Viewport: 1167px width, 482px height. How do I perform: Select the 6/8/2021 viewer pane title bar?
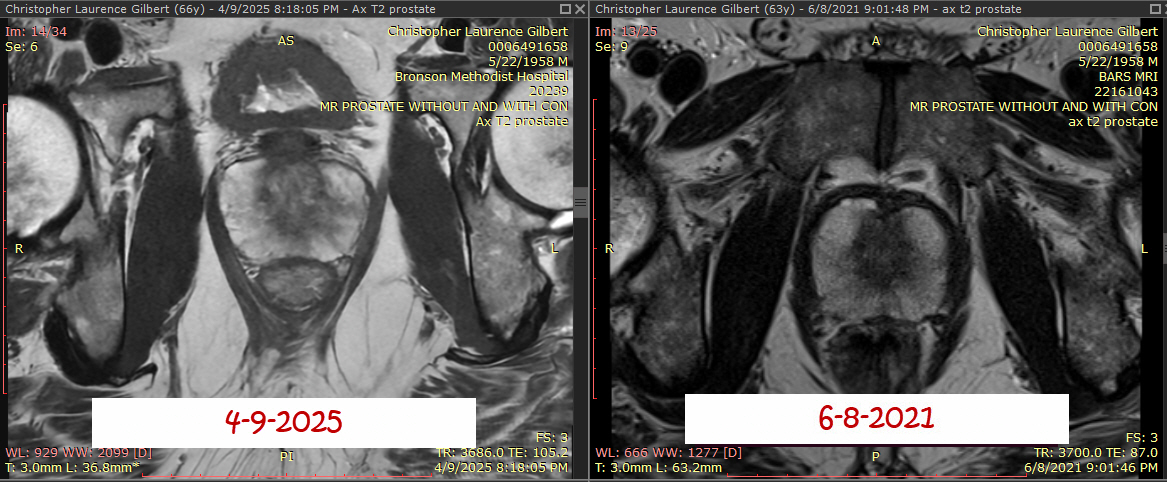pyautogui.click(x=878, y=8)
